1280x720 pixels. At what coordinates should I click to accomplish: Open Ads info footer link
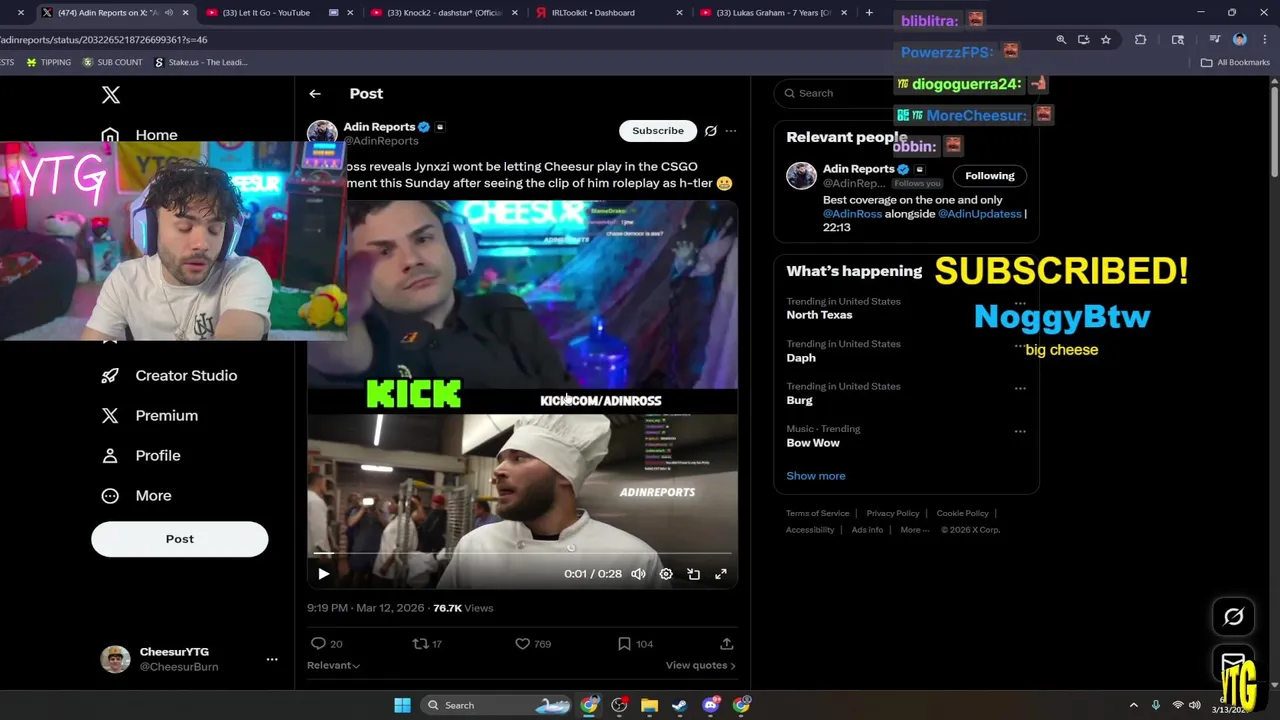tap(868, 530)
